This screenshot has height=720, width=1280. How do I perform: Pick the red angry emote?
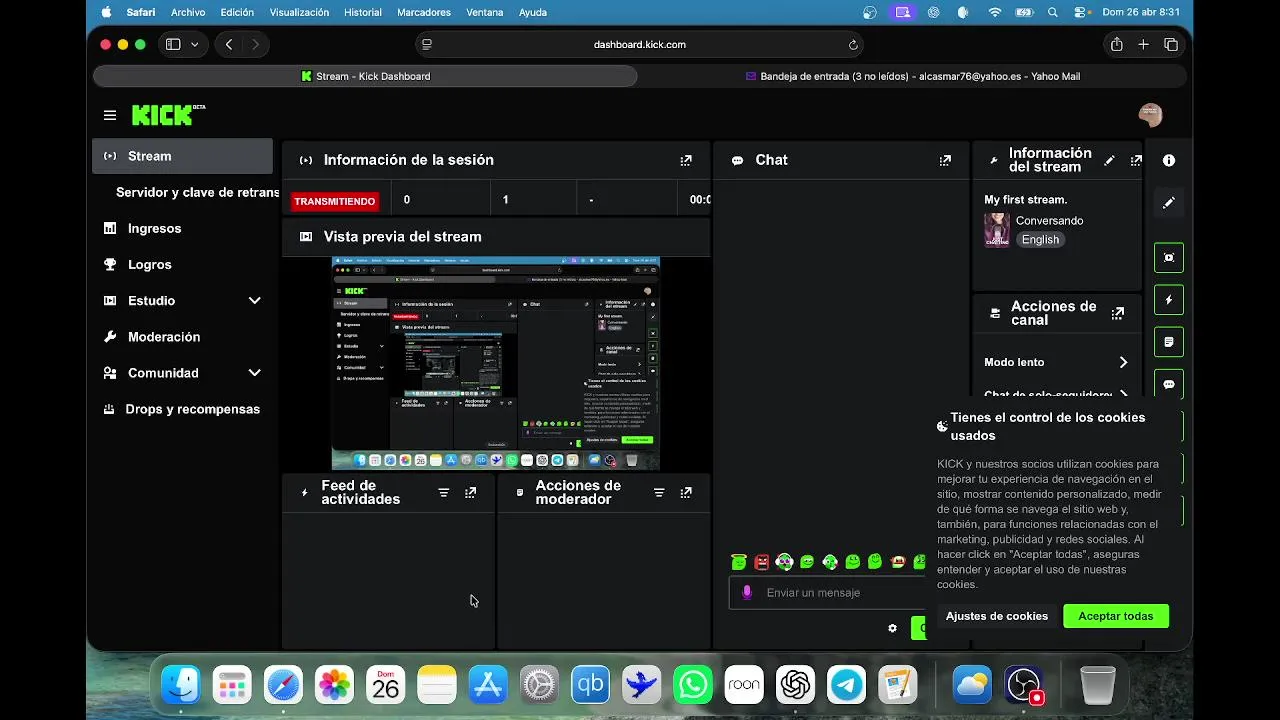tap(762, 562)
